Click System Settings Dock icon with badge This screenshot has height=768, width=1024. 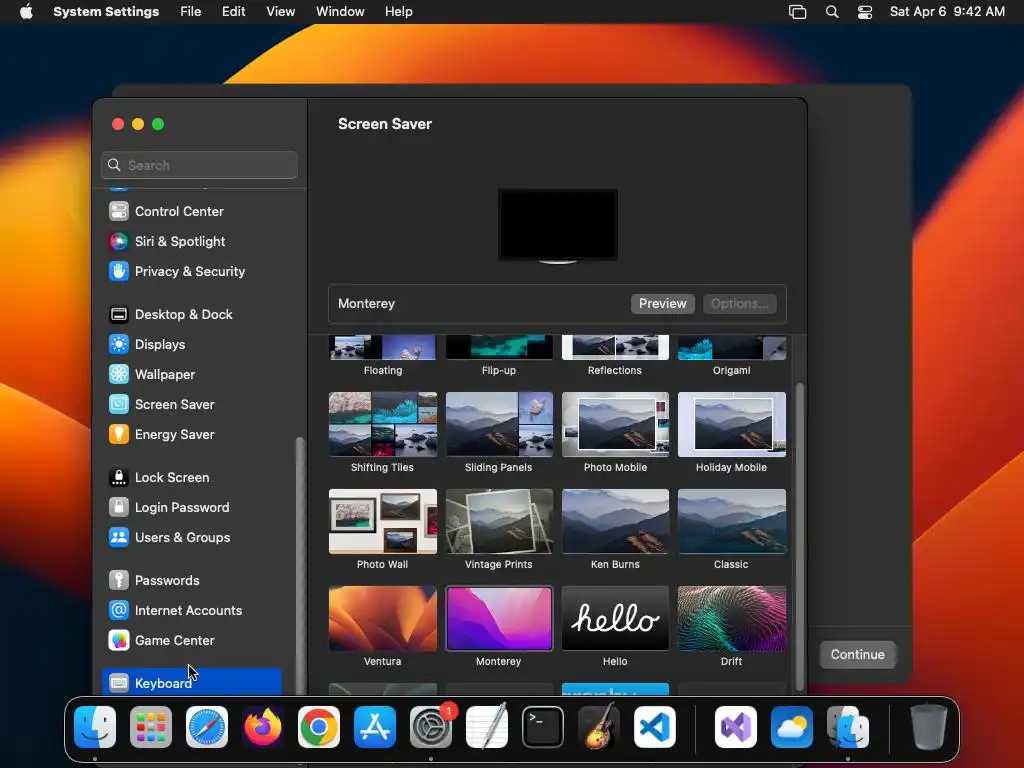[431, 727]
